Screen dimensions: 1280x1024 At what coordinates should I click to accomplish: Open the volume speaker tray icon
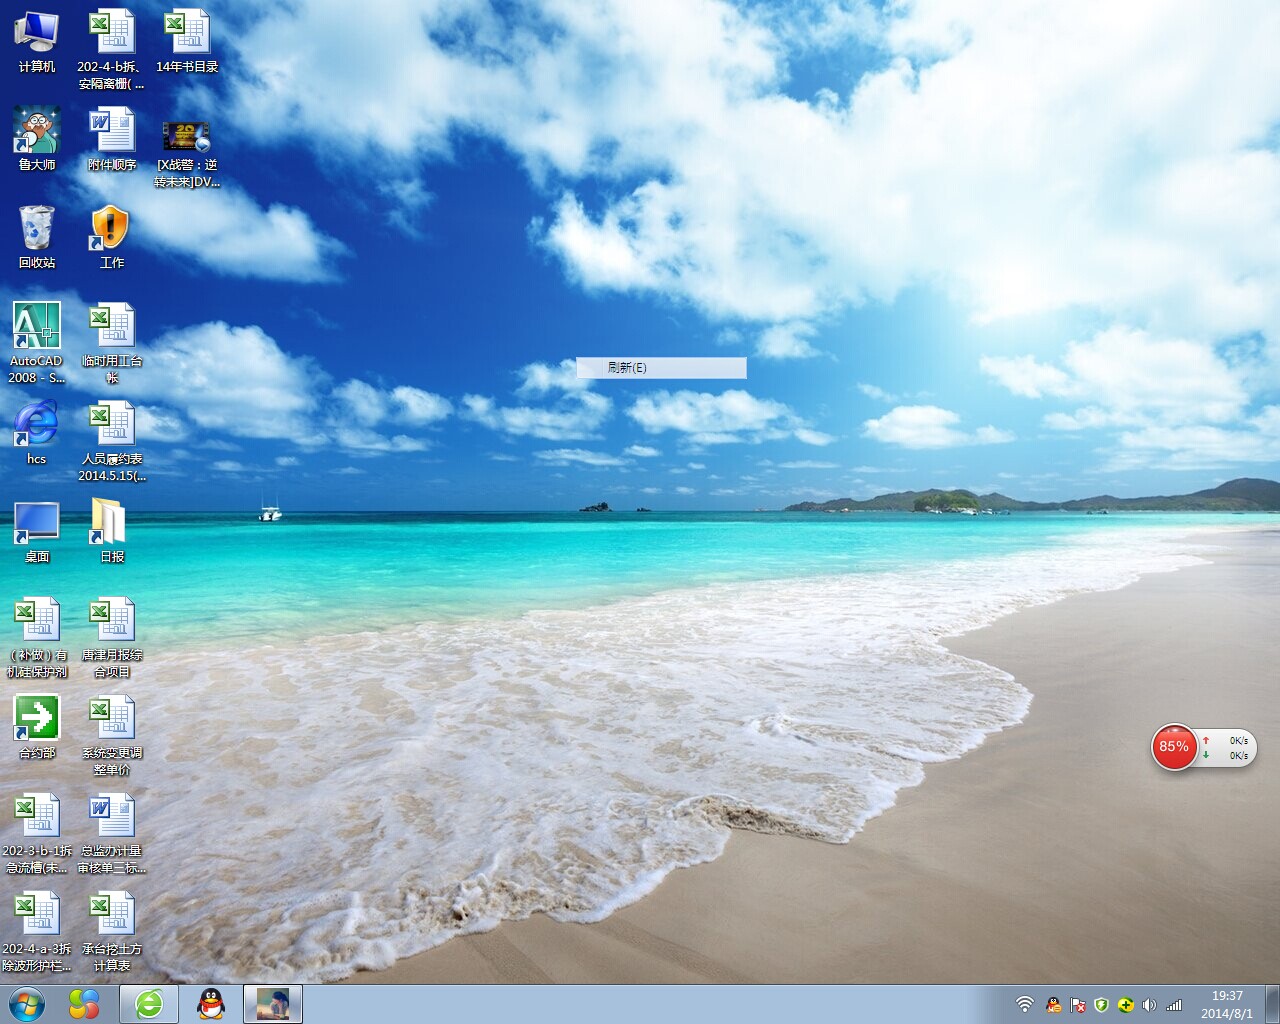(x=1149, y=1004)
